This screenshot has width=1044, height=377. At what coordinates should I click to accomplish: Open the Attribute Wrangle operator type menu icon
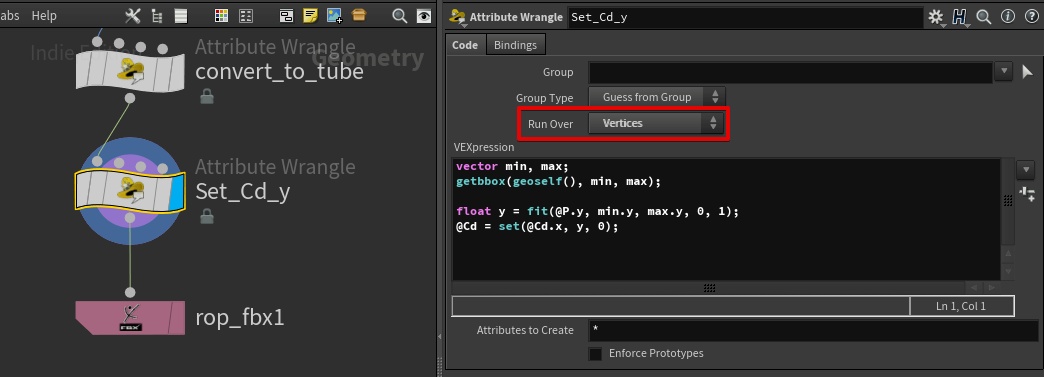pyautogui.click(x=457, y=18)
